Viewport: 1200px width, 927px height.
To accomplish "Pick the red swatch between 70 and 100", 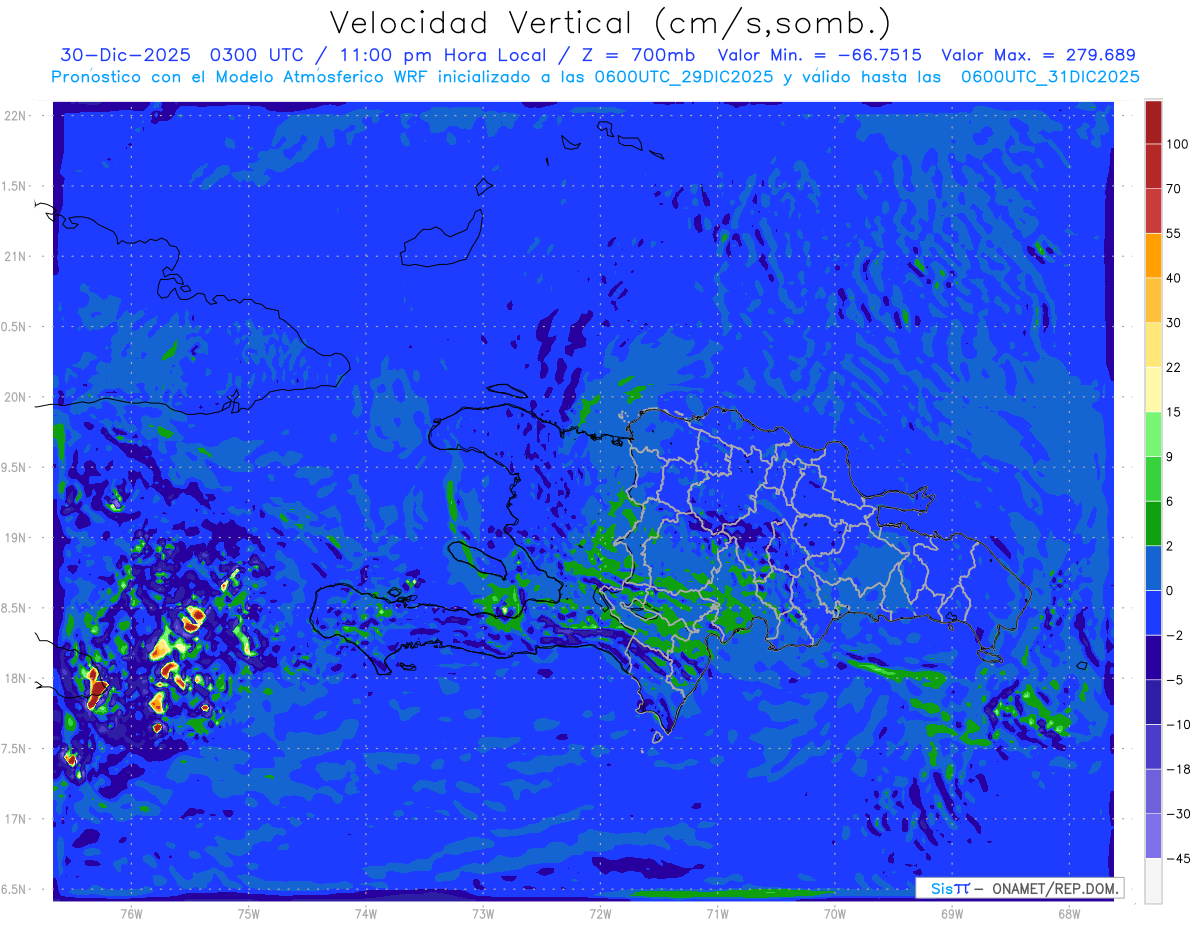I will click(1153, 166).
